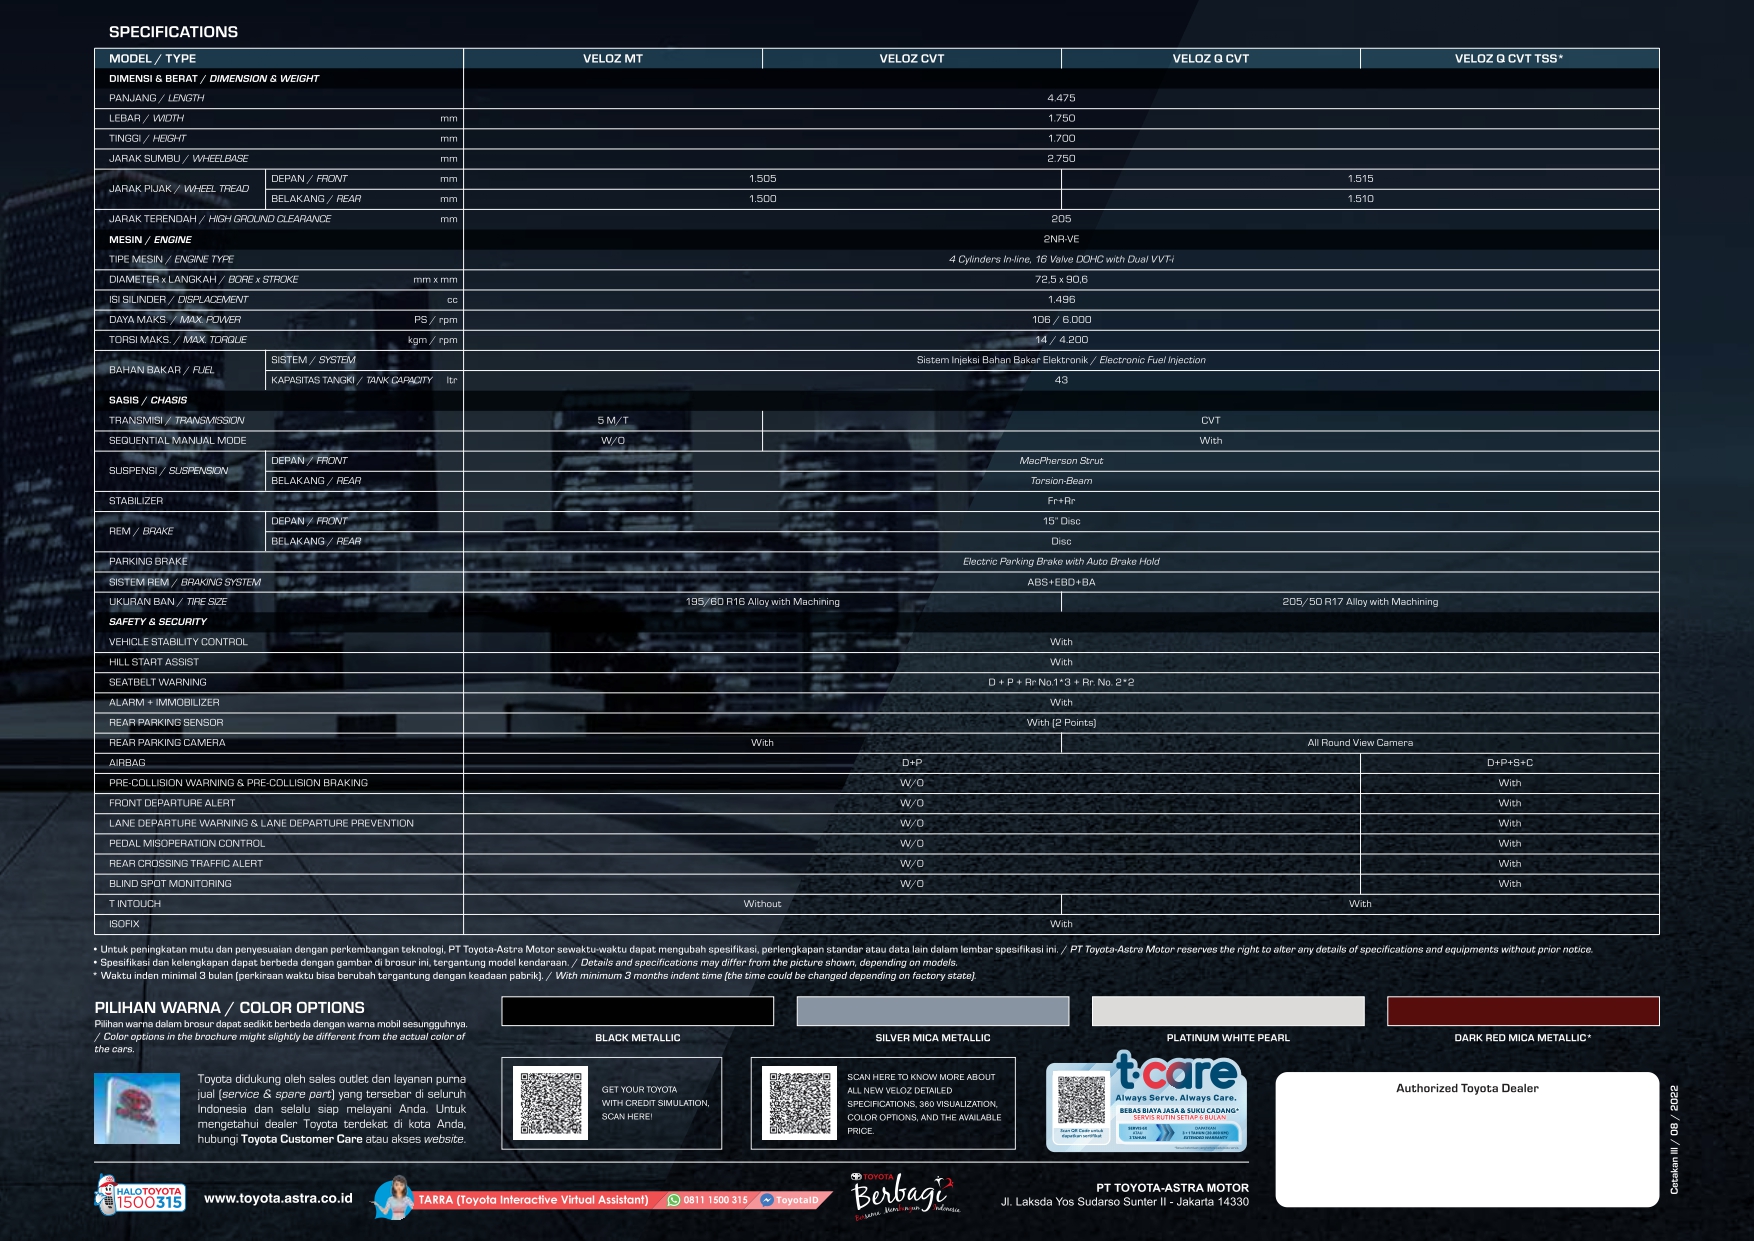
Task: Click the Messenger icon beside ToyotaID
Action: tap(767, 1200)
